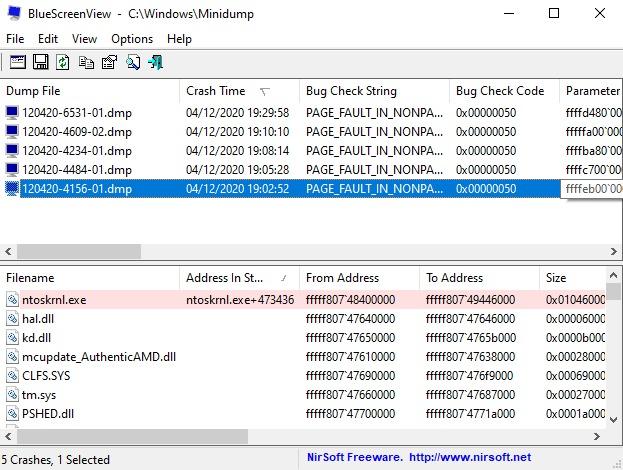Viewport: 623px width, 470px height.
Task: Sort by the From Address column header
Action: (x=359, y=278)
